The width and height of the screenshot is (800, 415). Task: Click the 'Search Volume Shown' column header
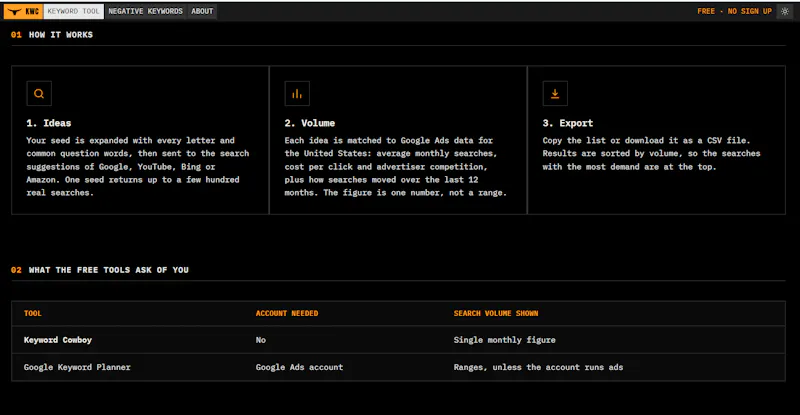(496, 313)
